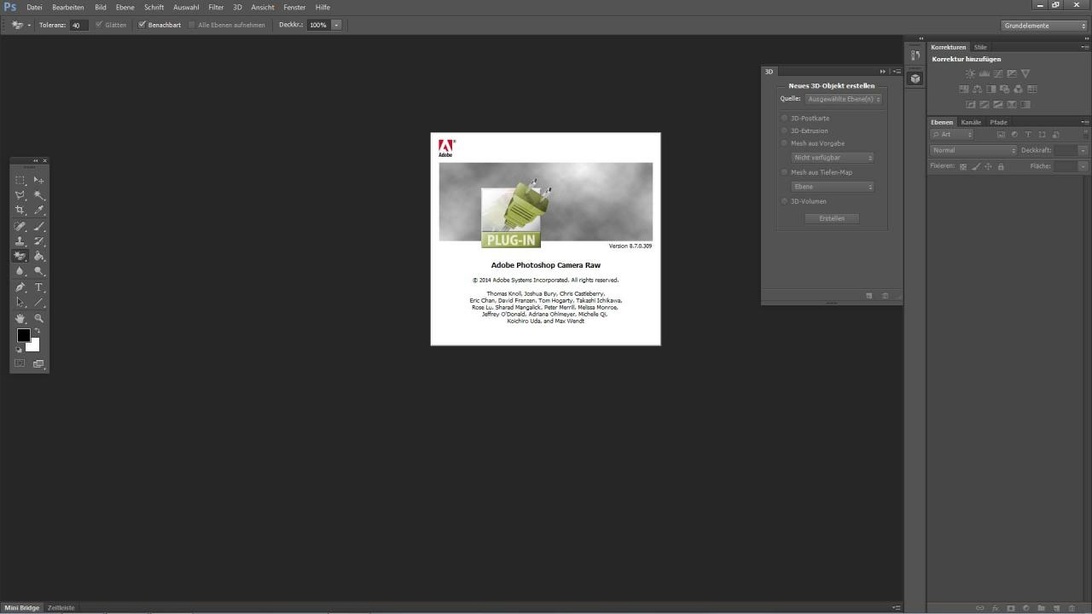Uncheck the Benachbart option

(142, 25)
